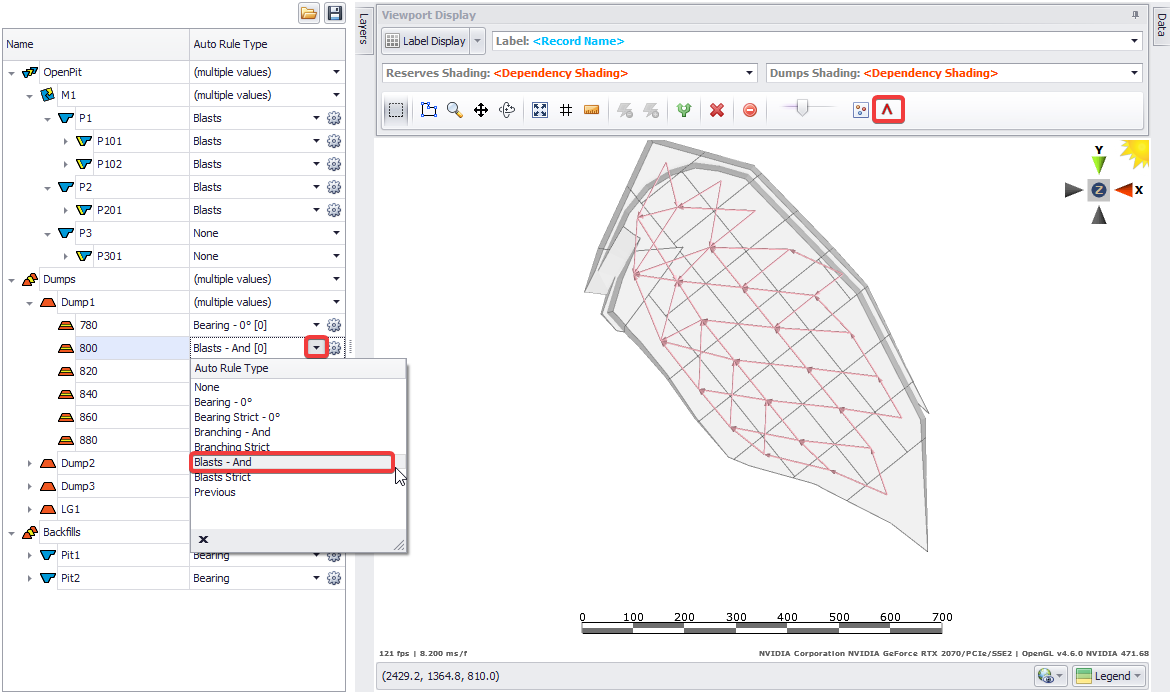
Task: Select the ruler measure tool
Action: [592, 110]
